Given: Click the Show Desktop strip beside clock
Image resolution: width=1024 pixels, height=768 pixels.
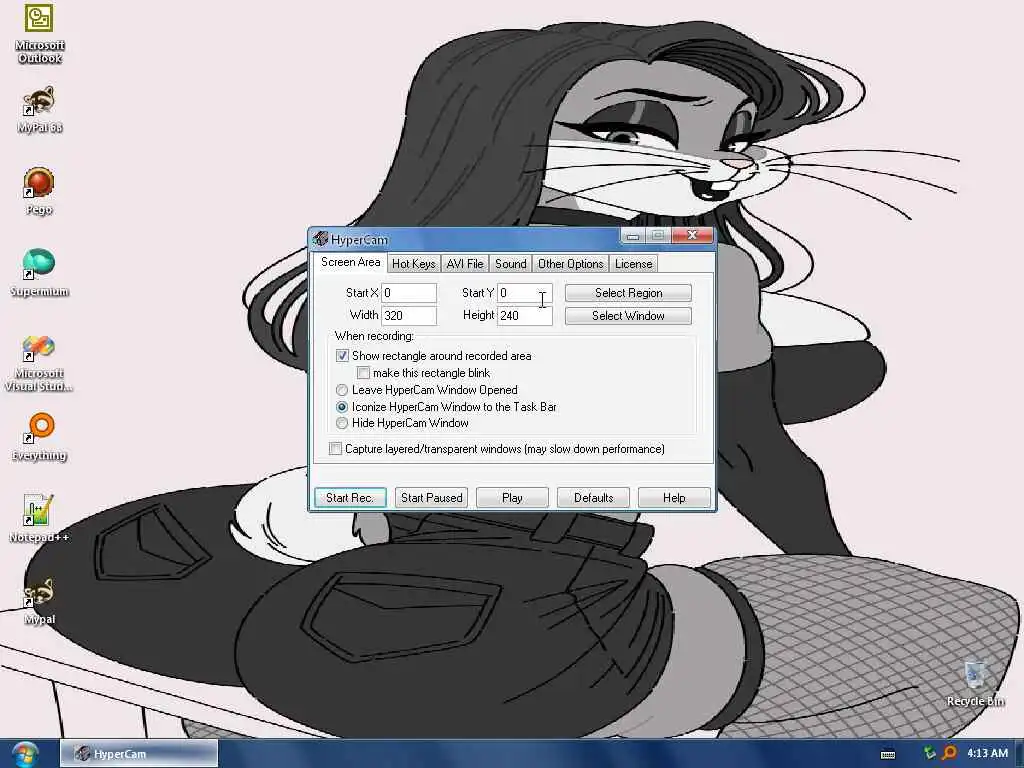Looking at the screenshot, I should pyautogui.click(x=1019, y=754).
